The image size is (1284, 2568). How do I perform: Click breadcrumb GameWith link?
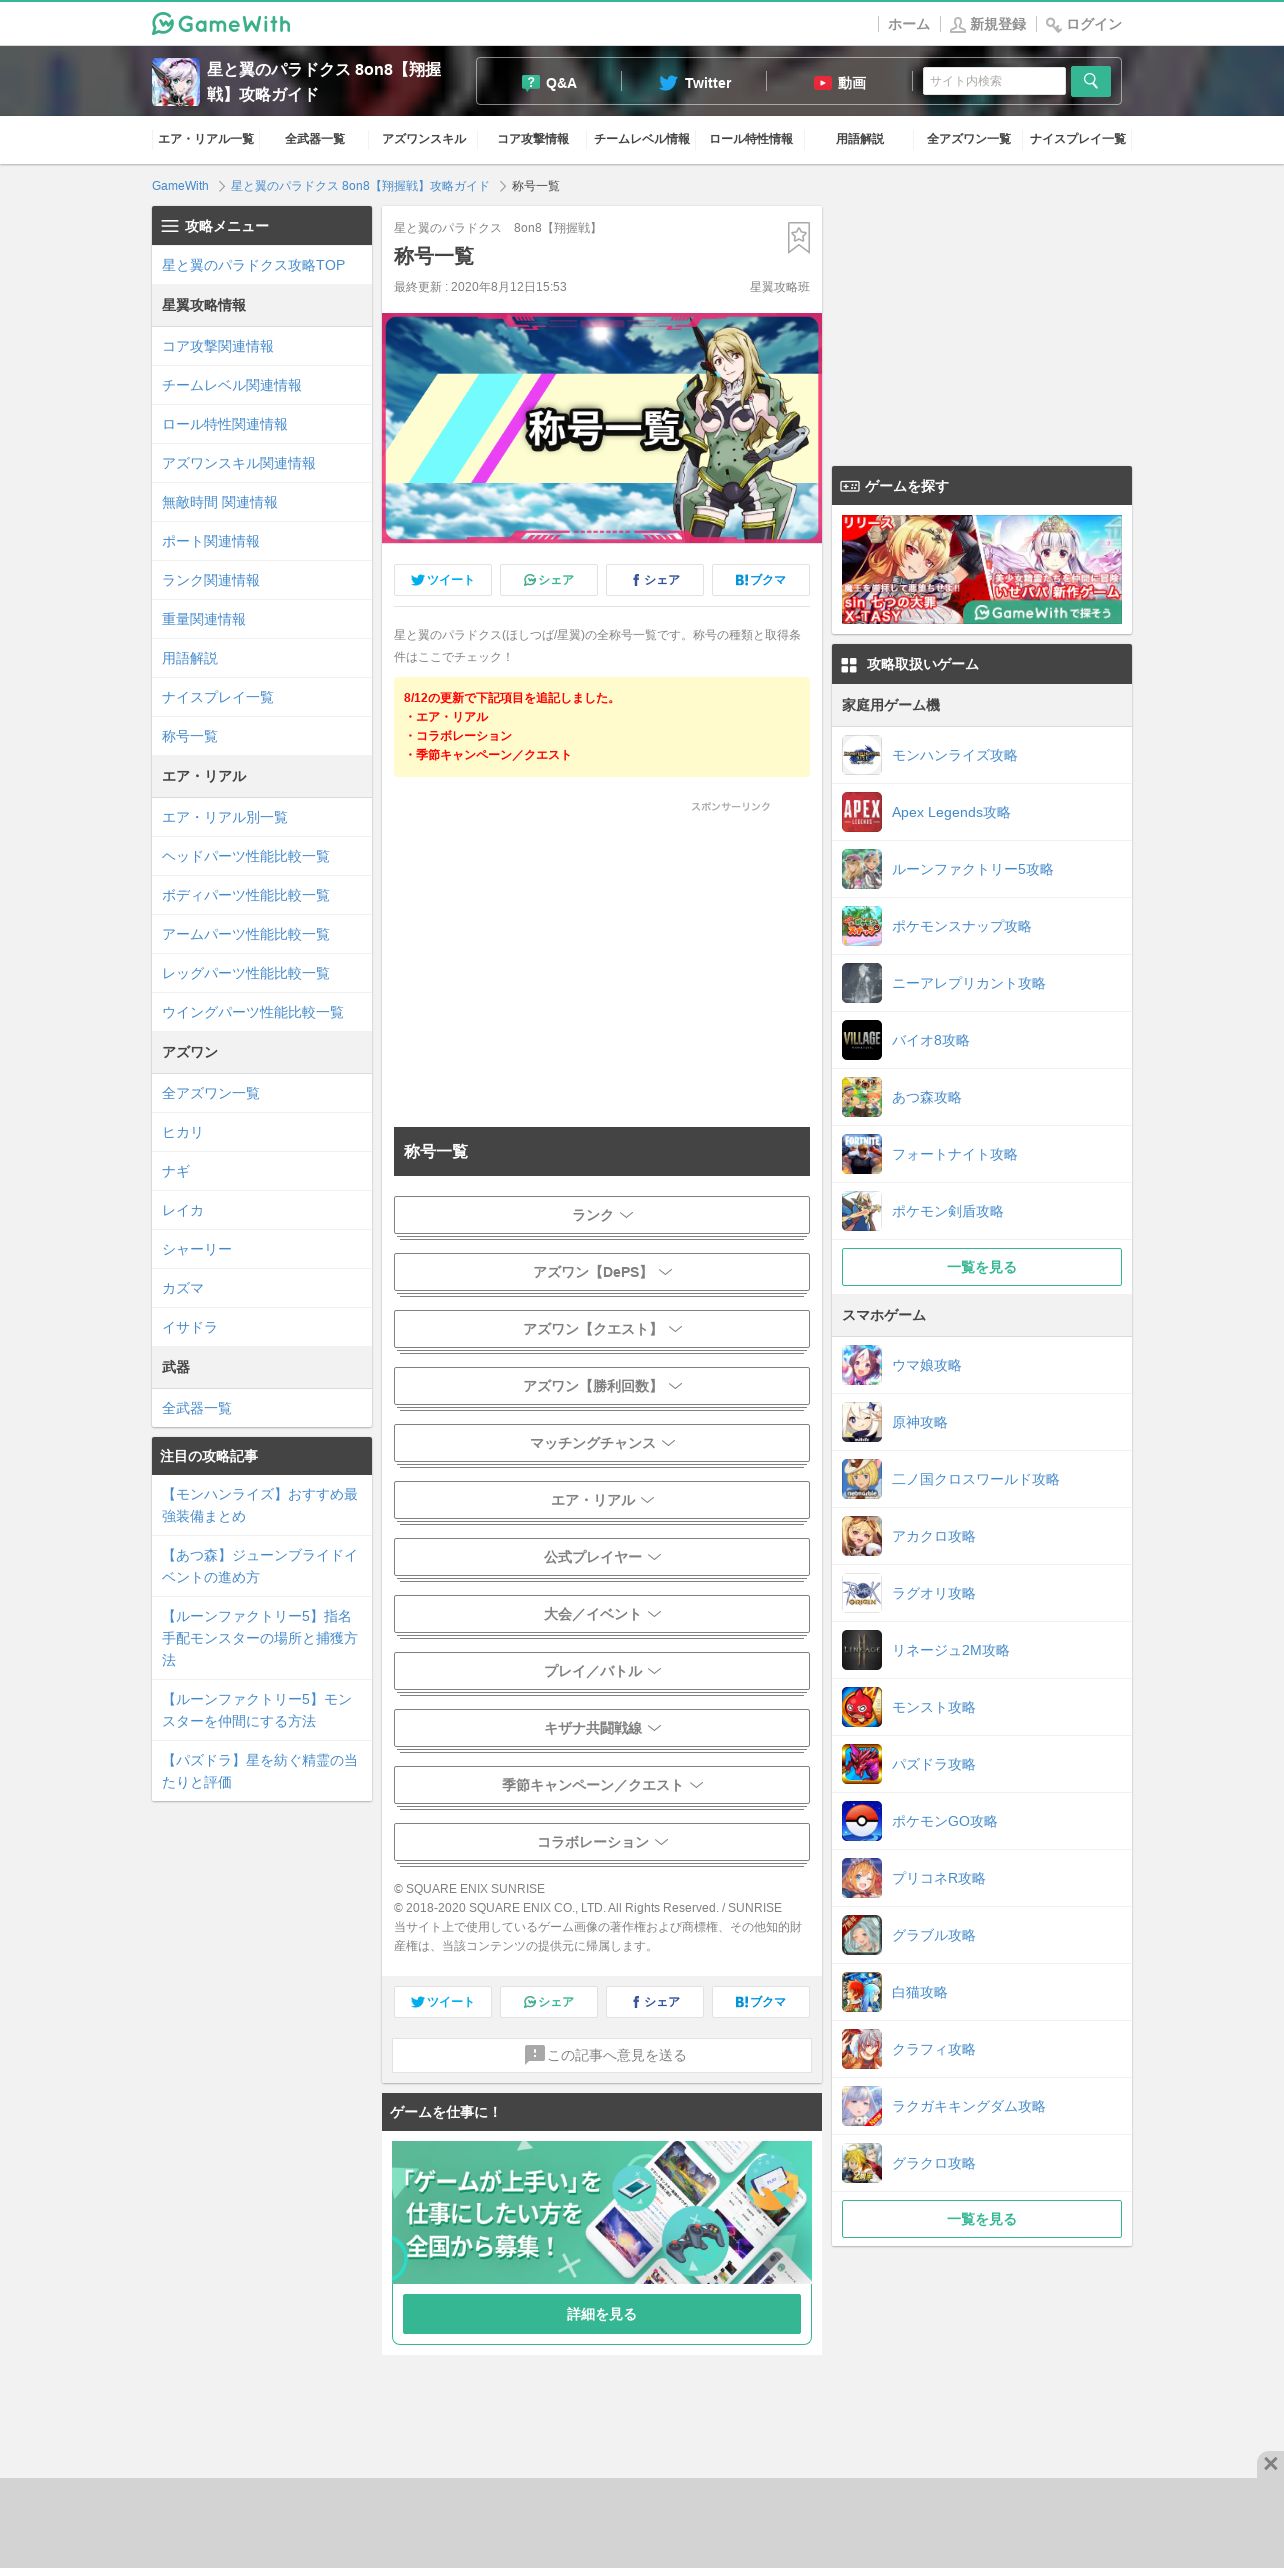180,186
